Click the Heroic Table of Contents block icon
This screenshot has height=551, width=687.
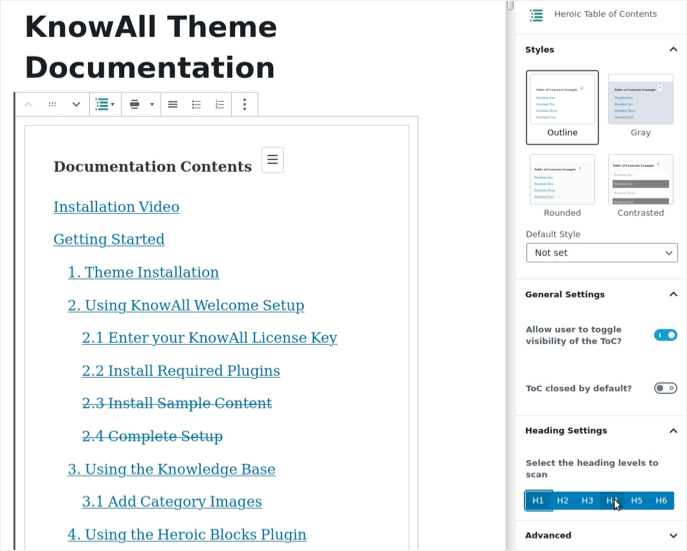click(536, 15)
